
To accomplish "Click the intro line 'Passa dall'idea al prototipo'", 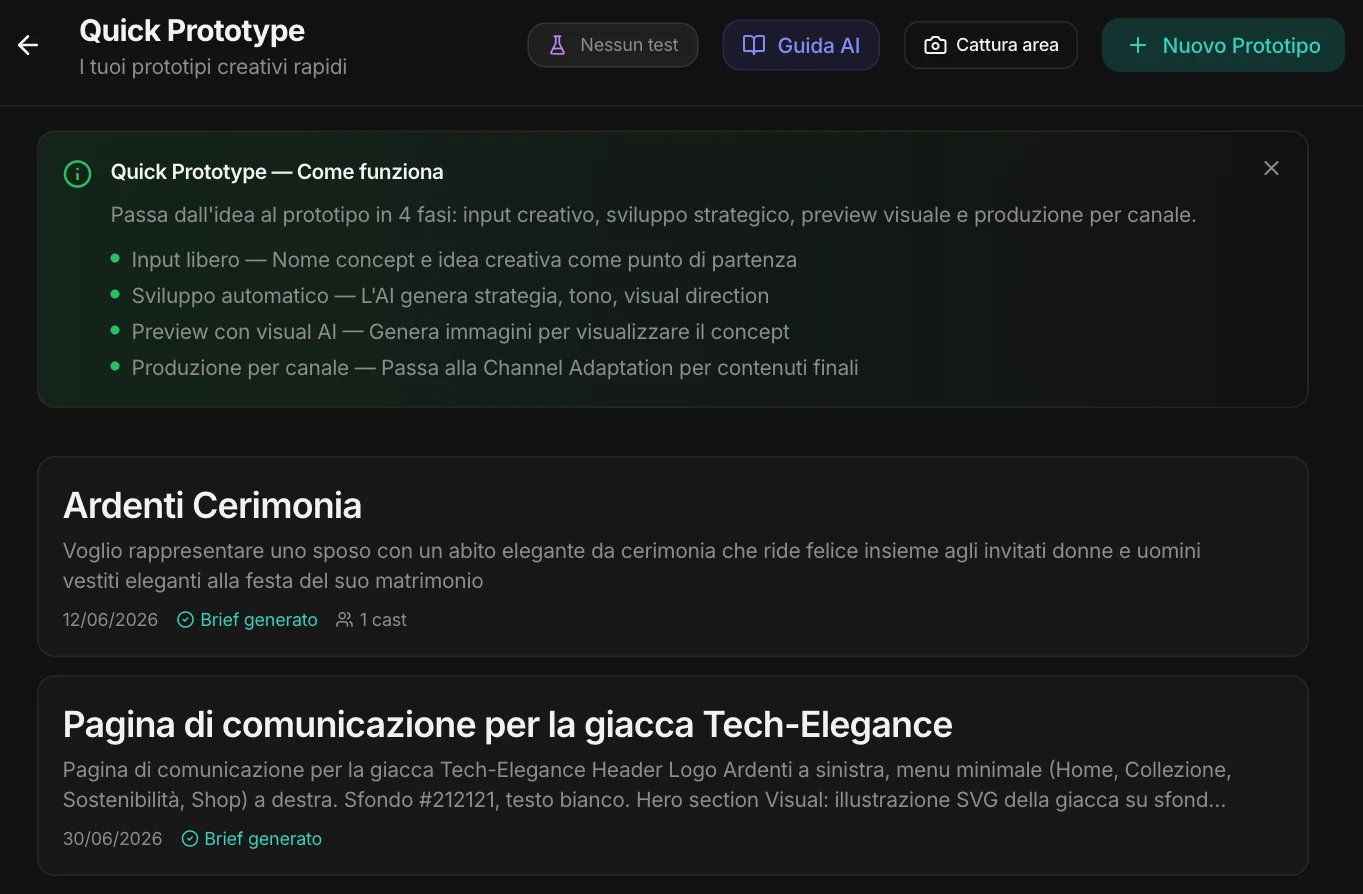I will [653, 215].
